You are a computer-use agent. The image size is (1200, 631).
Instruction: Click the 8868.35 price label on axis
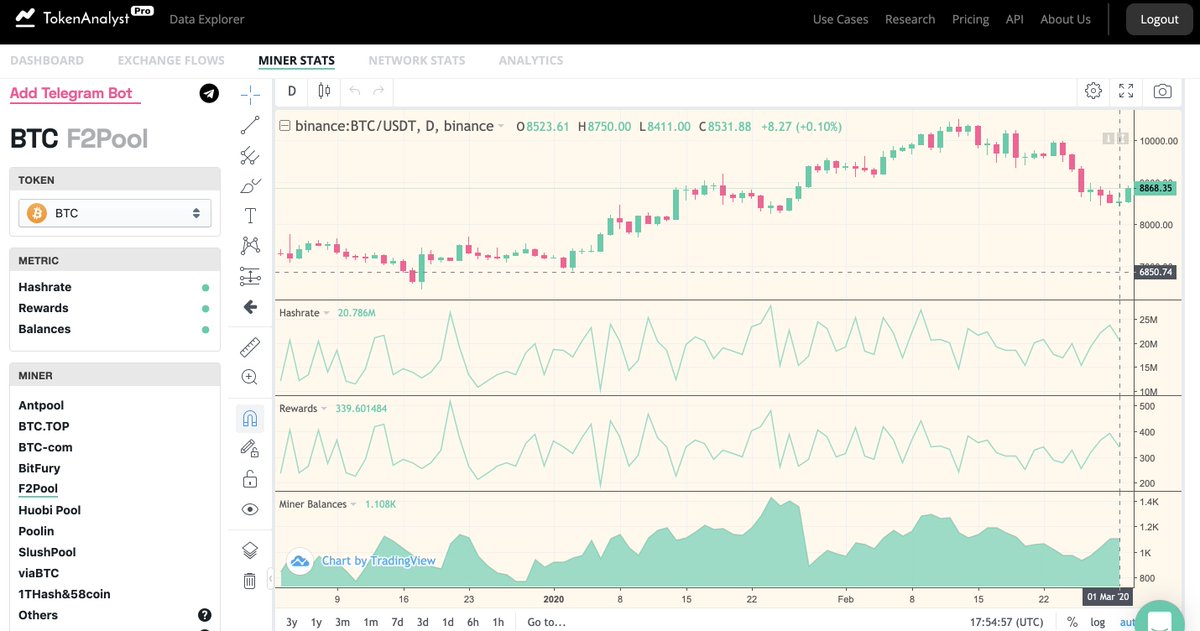[1154, 188]
